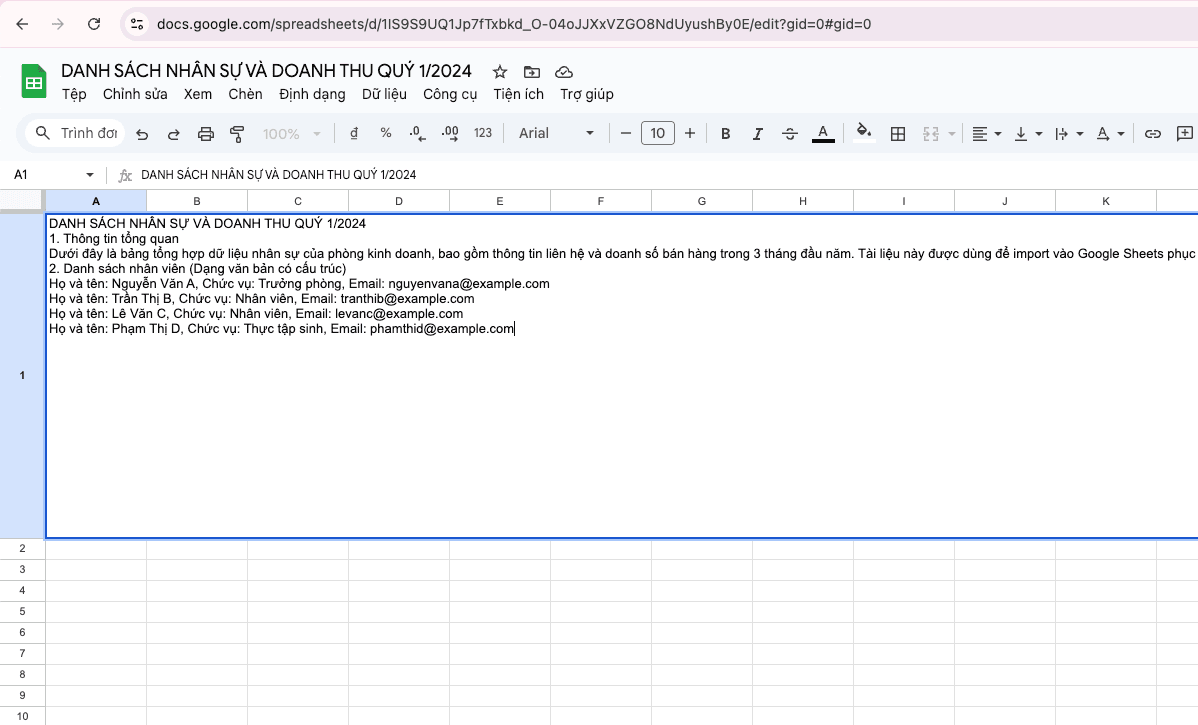The image size is (1198, 725).
Task: Click the move to folder icon
Action: (532, 72)
